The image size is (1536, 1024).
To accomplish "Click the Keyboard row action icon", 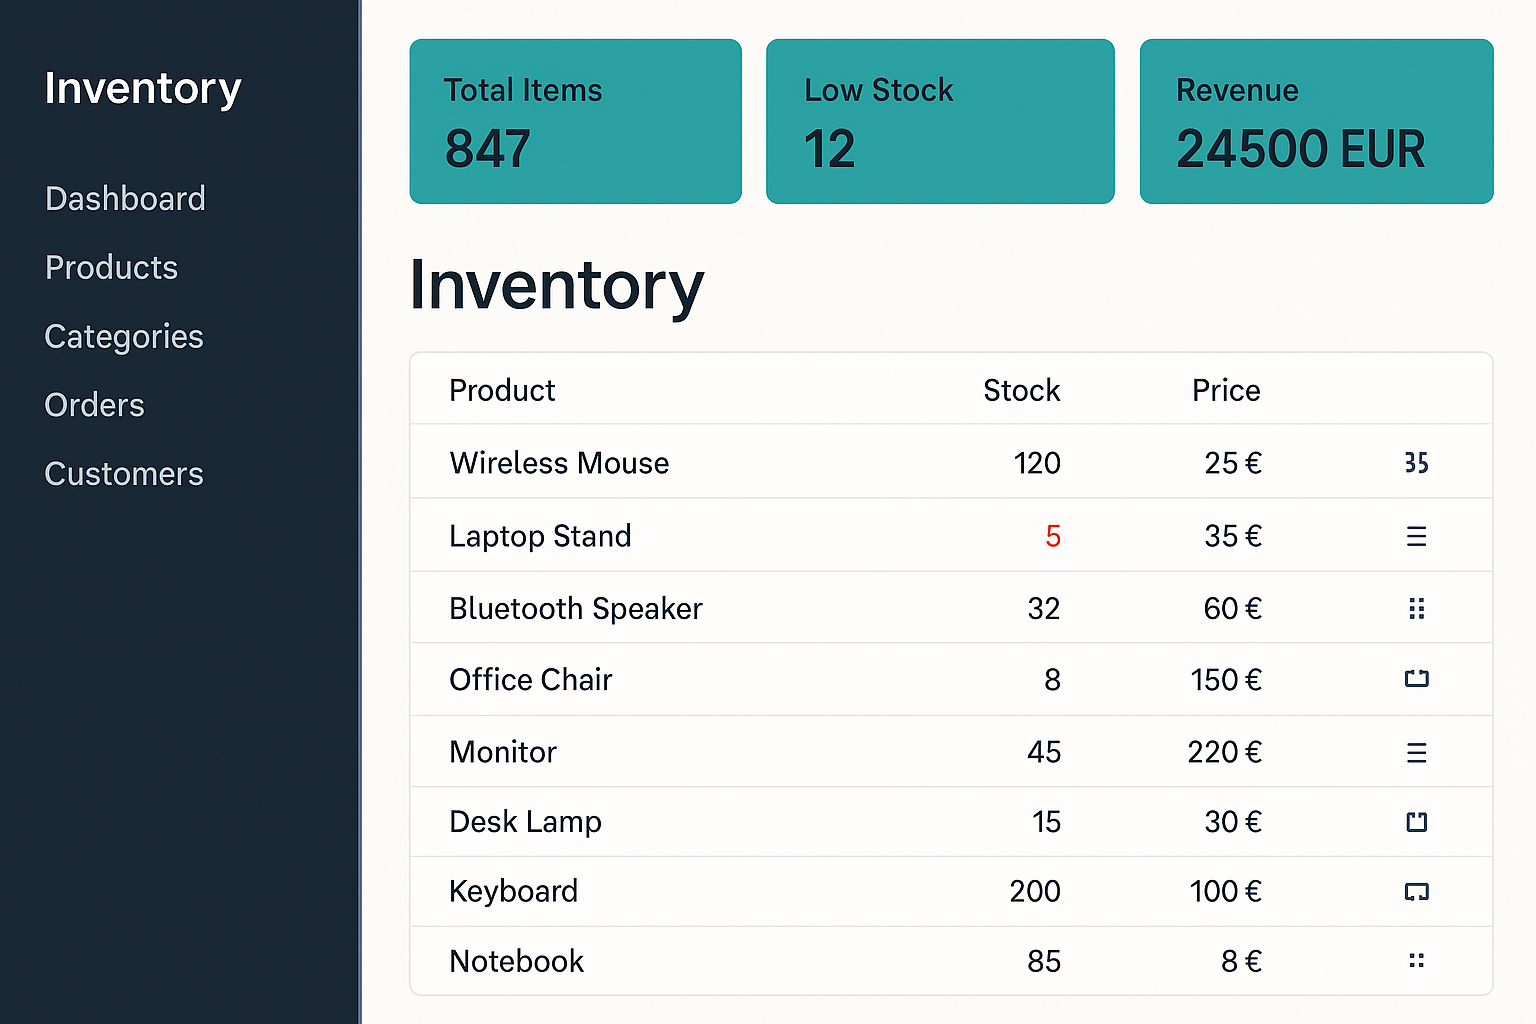I will [x=1416, y=891].
